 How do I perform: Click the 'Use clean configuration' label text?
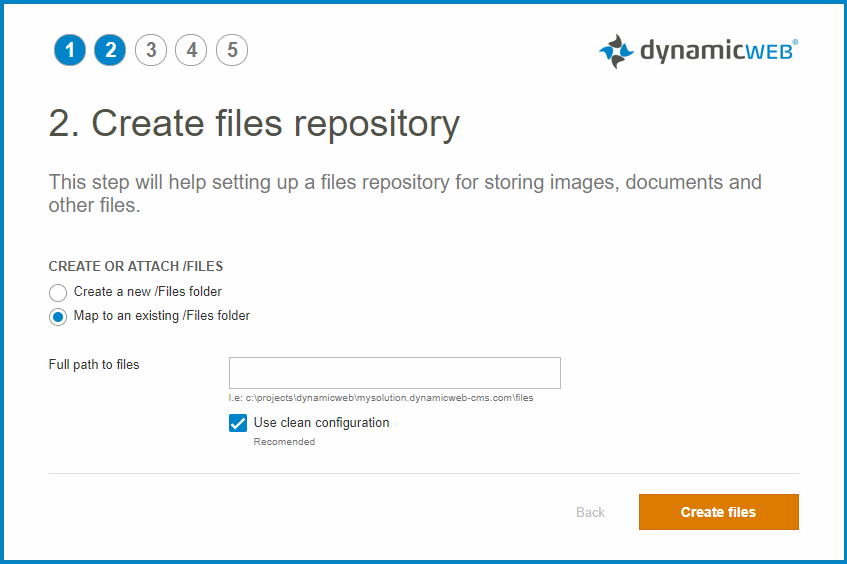(321, 423)
